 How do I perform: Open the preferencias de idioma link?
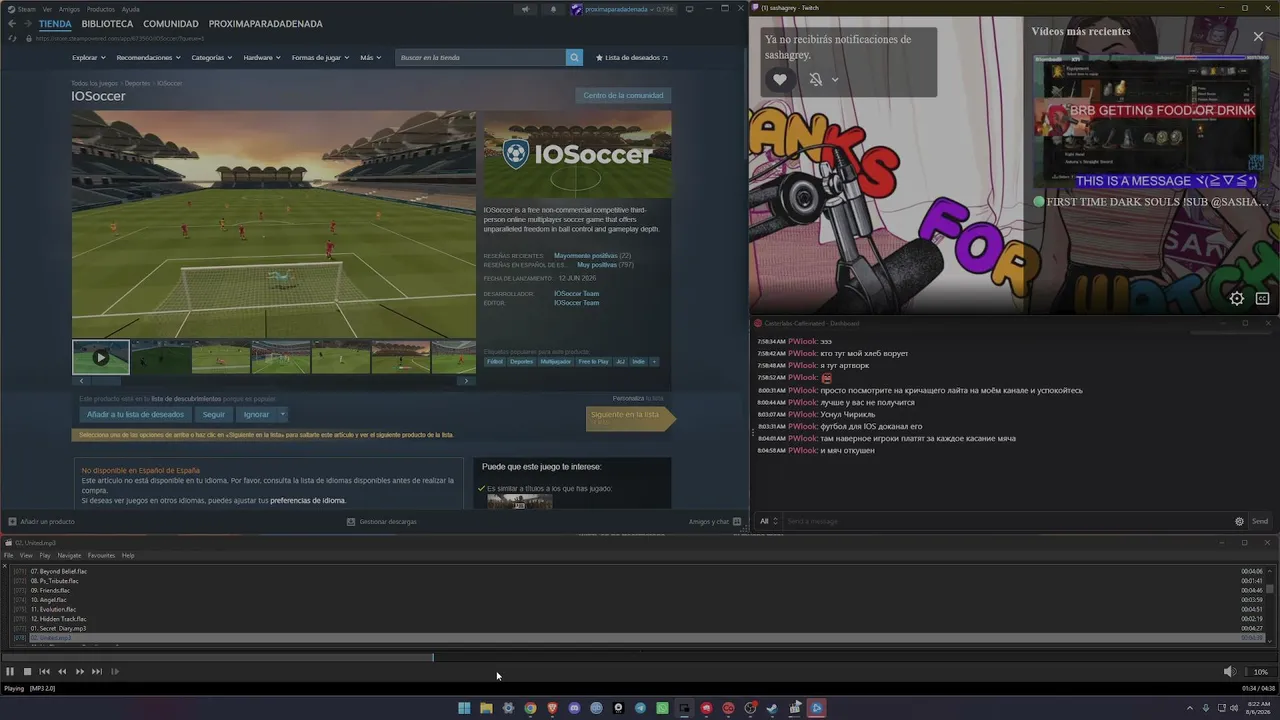pos(308,501)
